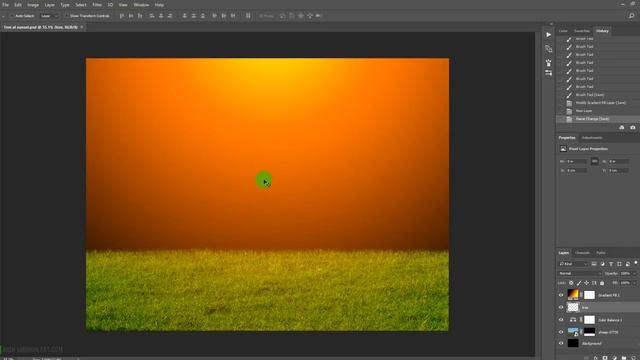Click create new snapshot camera icon
Viewport: 640px width, 360px height.
coord(633,127)
